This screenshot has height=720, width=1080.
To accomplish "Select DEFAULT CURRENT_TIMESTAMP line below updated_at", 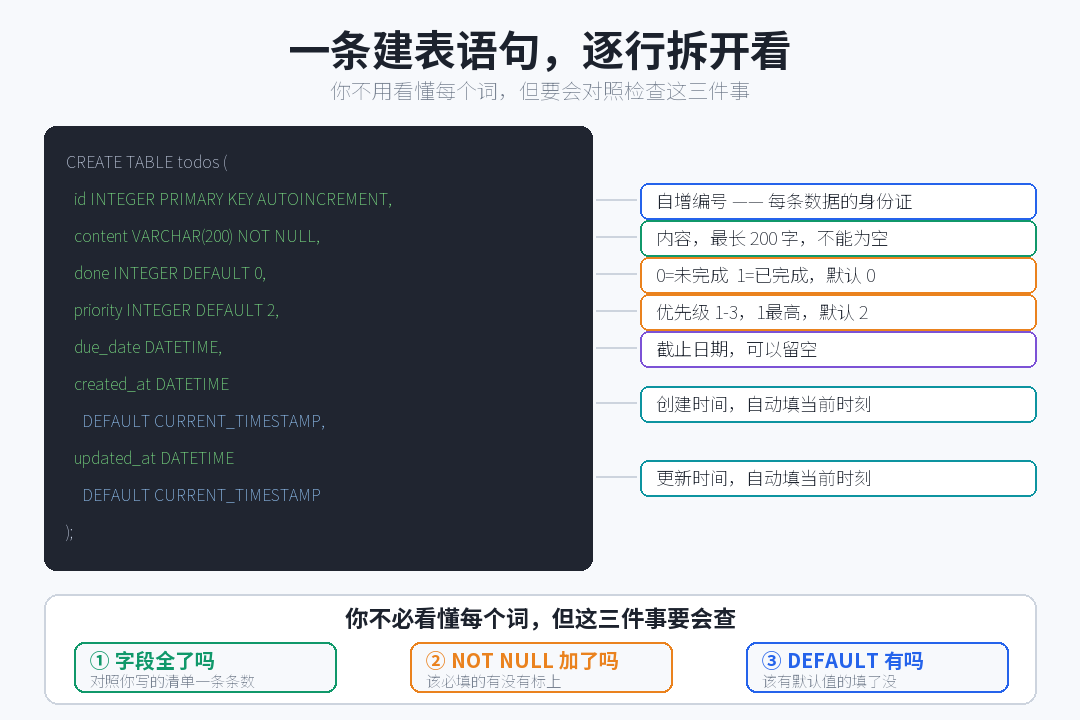I will coord(202,495).
